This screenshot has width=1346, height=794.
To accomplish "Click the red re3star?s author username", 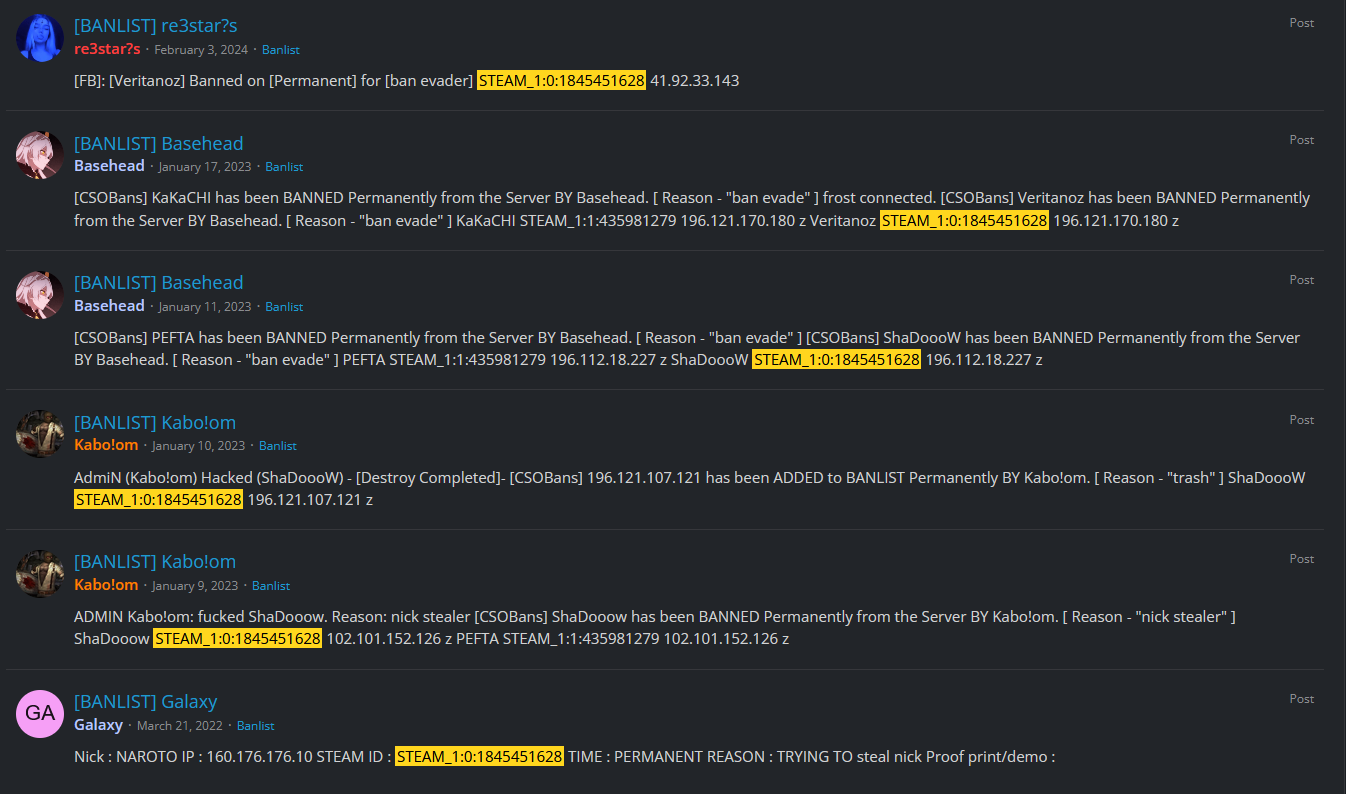I will click(x=107, y=49).
